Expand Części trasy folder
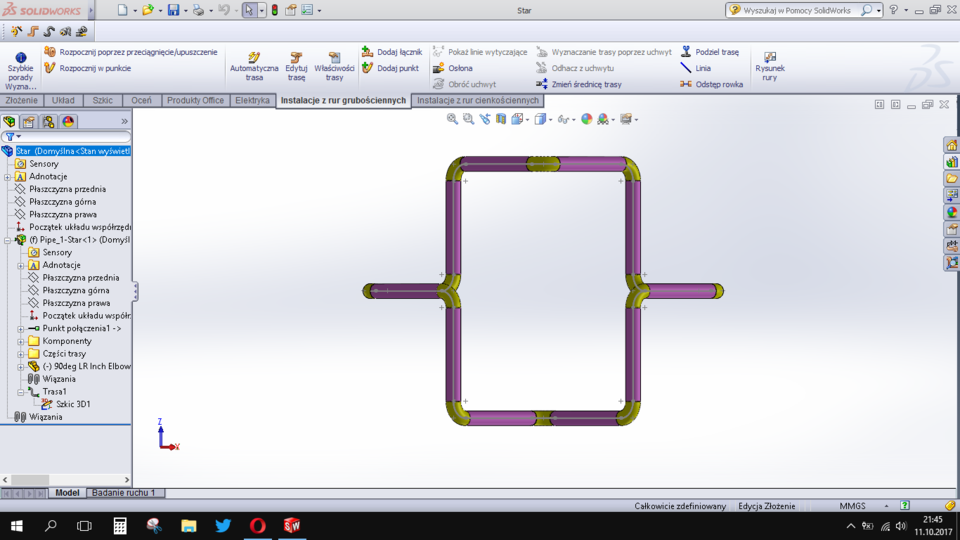Viewport: 960px width, 540px height. click(x=21, y=354)
